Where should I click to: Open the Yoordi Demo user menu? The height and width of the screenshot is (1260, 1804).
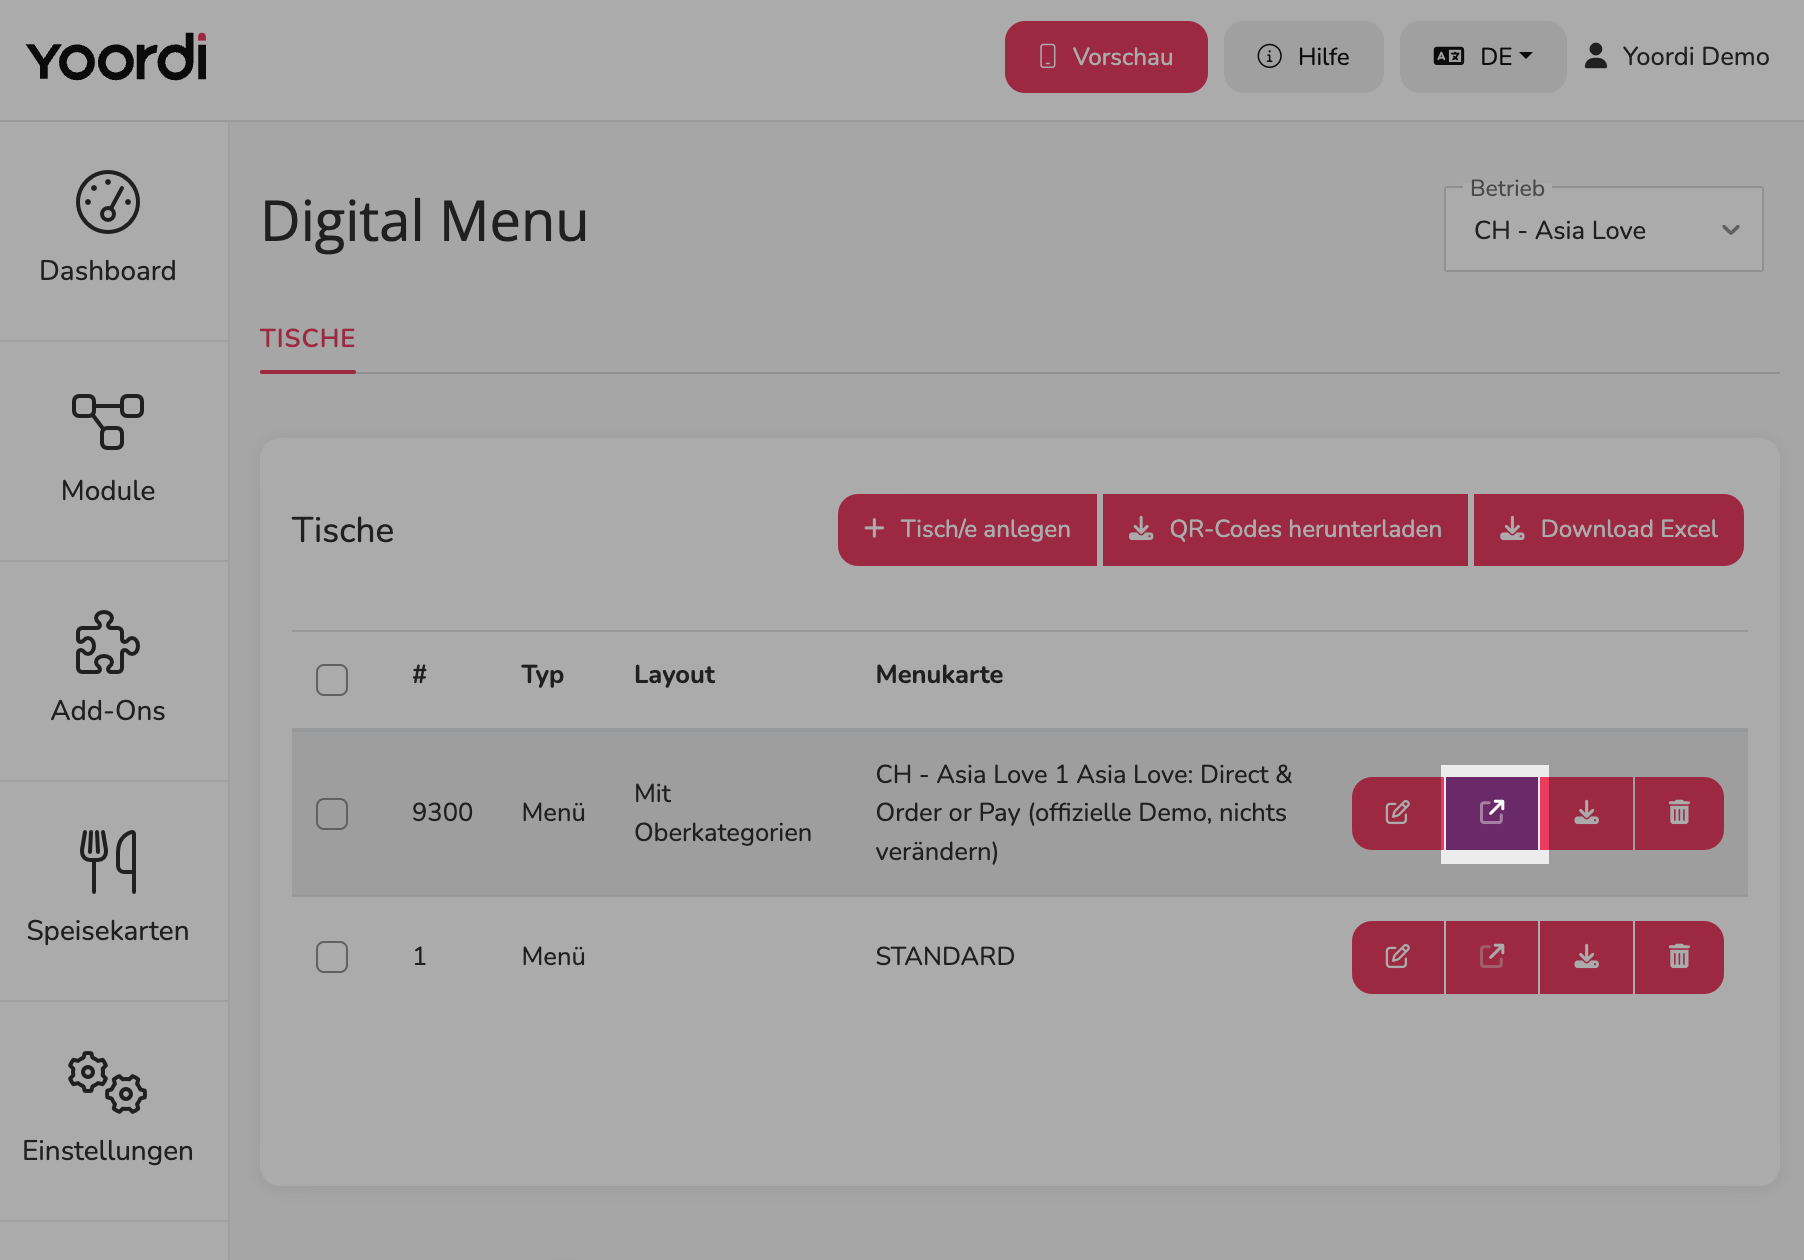coord(1677,57)
